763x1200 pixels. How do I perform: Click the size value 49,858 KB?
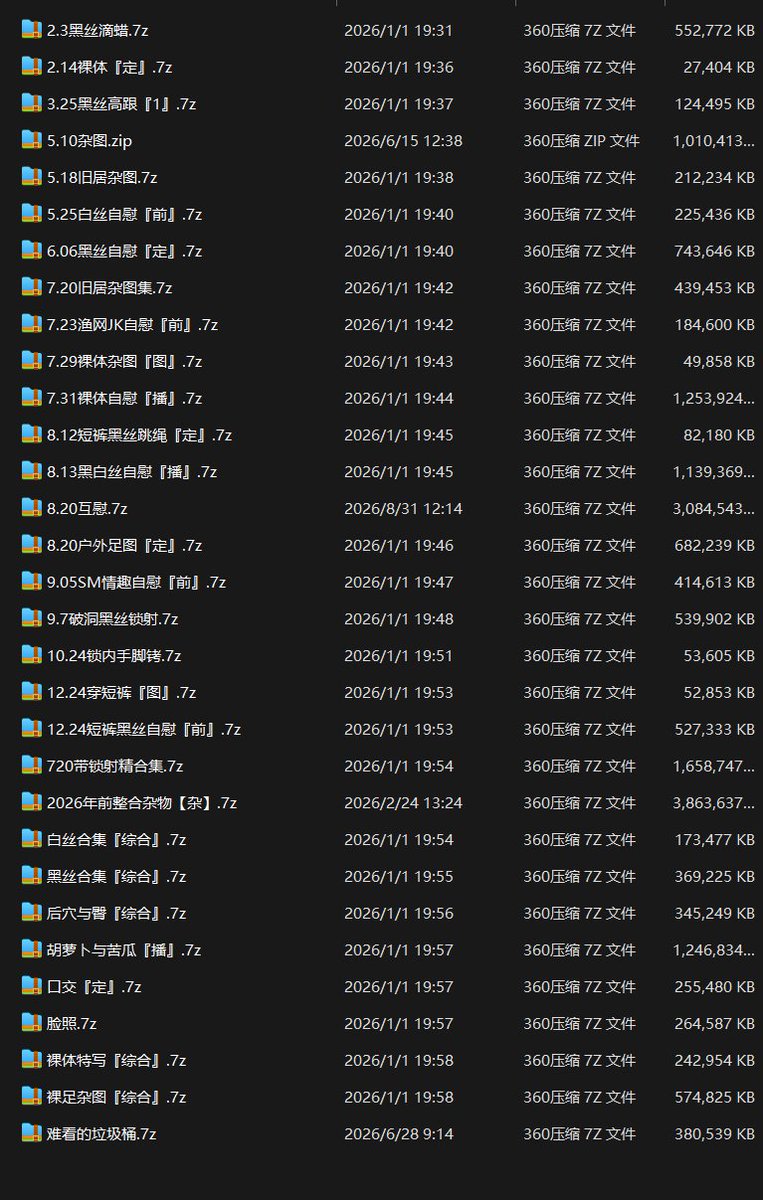click(719, 362)
